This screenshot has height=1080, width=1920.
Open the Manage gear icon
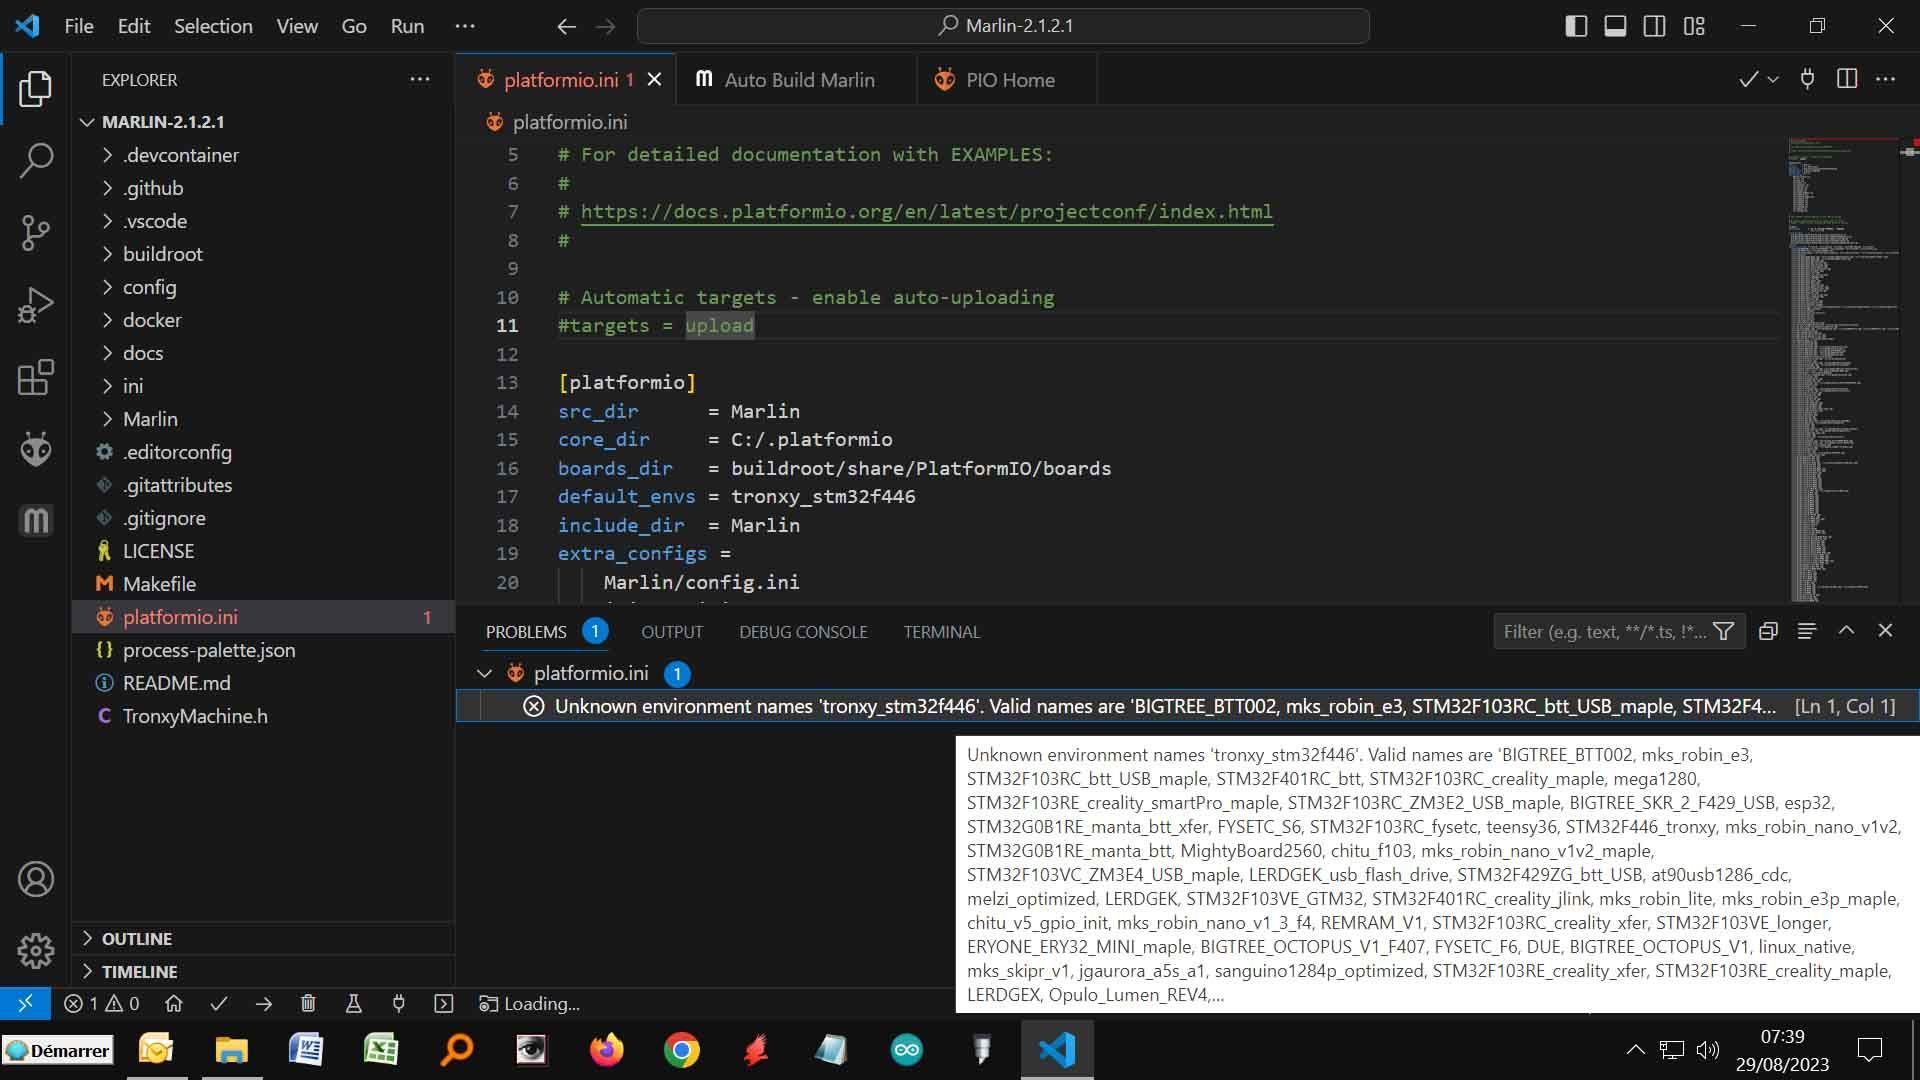35,950
